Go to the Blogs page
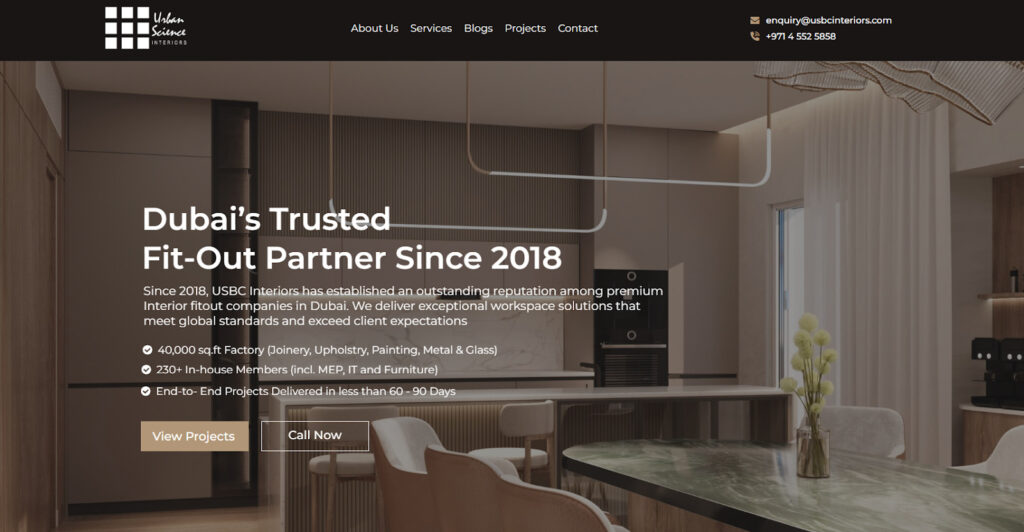Screen dimensions: 1024x532 point(478,28)
